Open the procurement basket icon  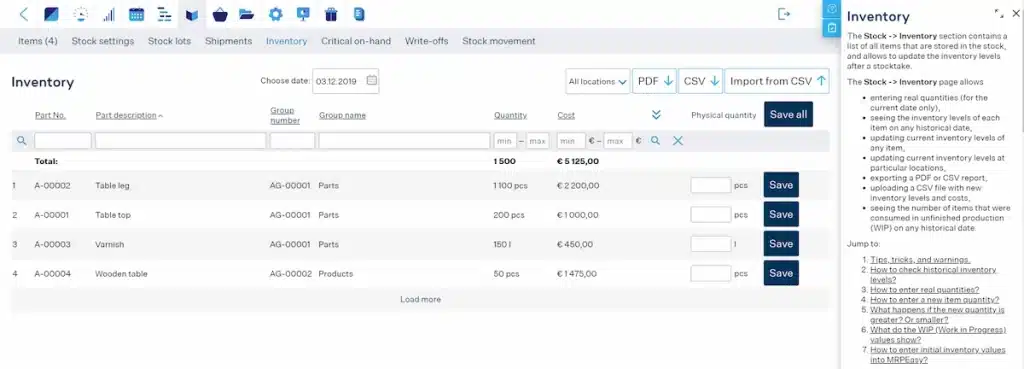220,14
